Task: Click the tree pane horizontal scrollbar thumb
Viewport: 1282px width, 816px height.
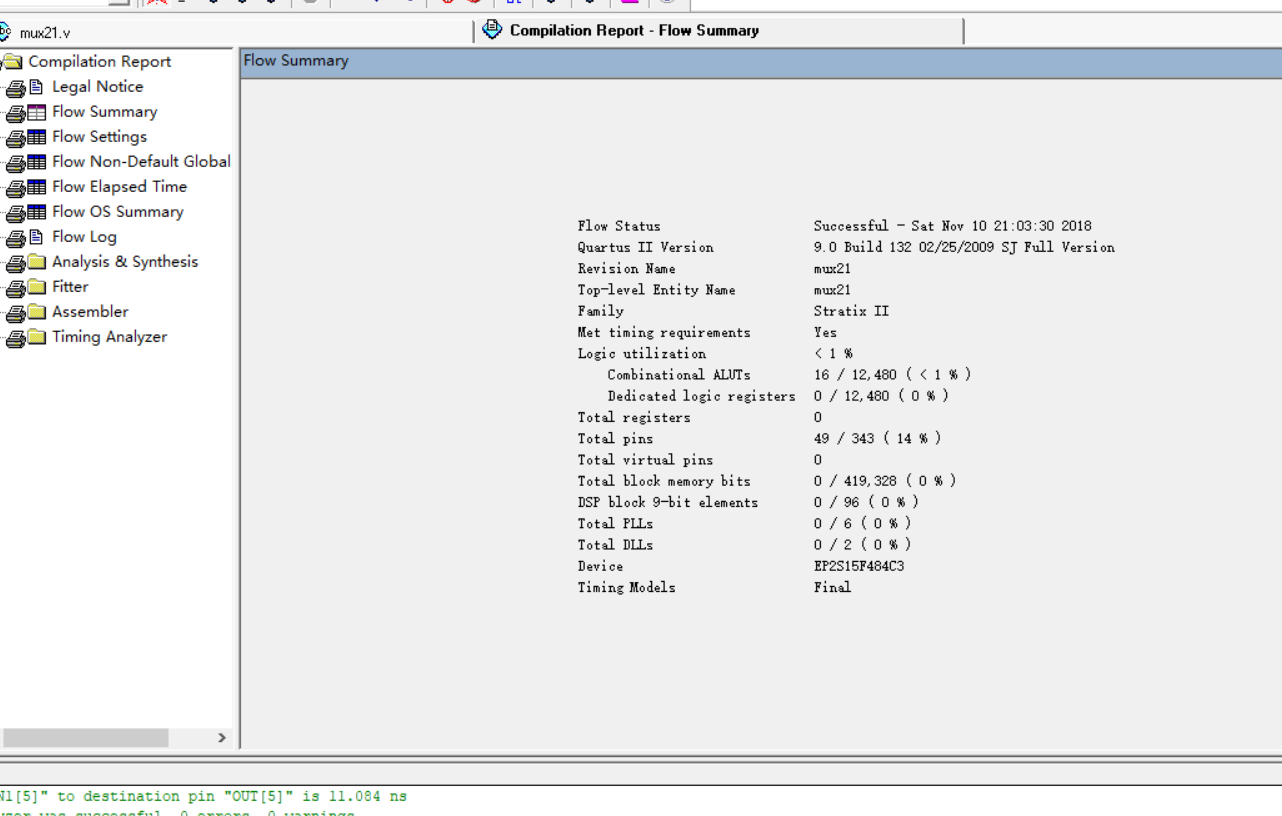Action: coord(85,738)
